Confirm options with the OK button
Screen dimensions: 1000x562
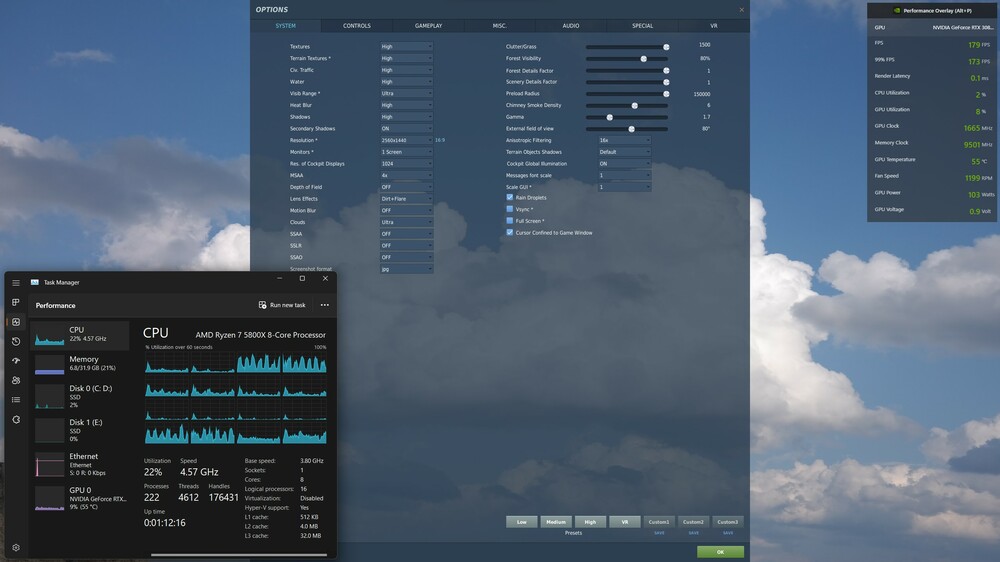tap(720, 552)
